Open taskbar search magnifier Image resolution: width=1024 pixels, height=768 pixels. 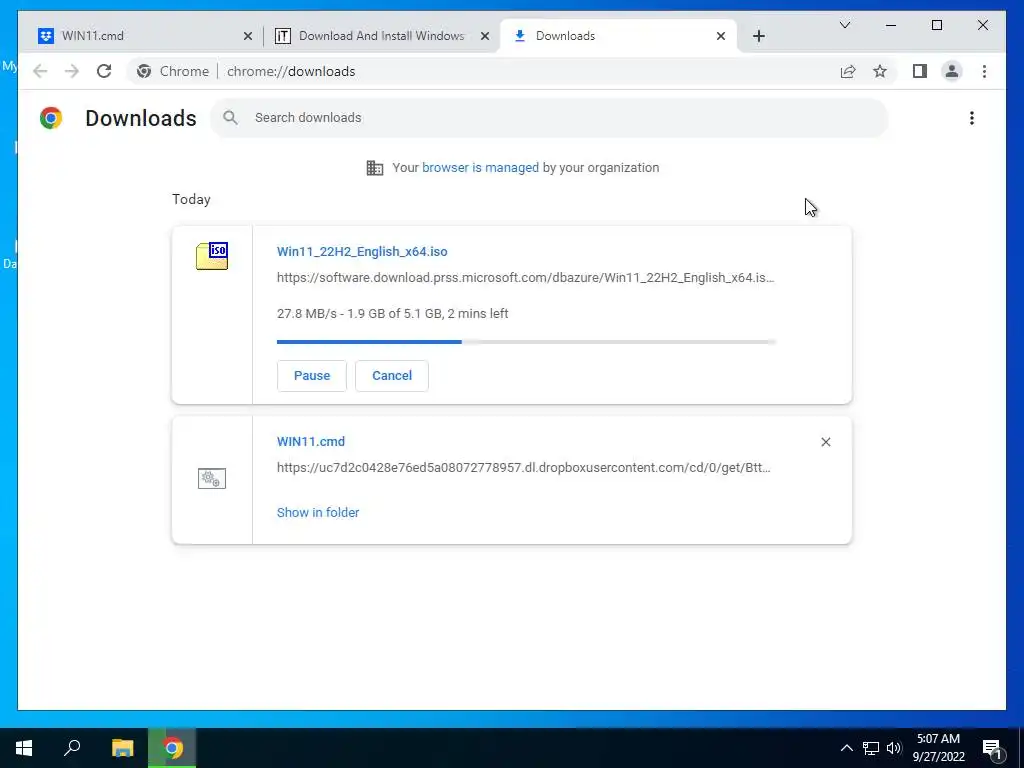72,748
